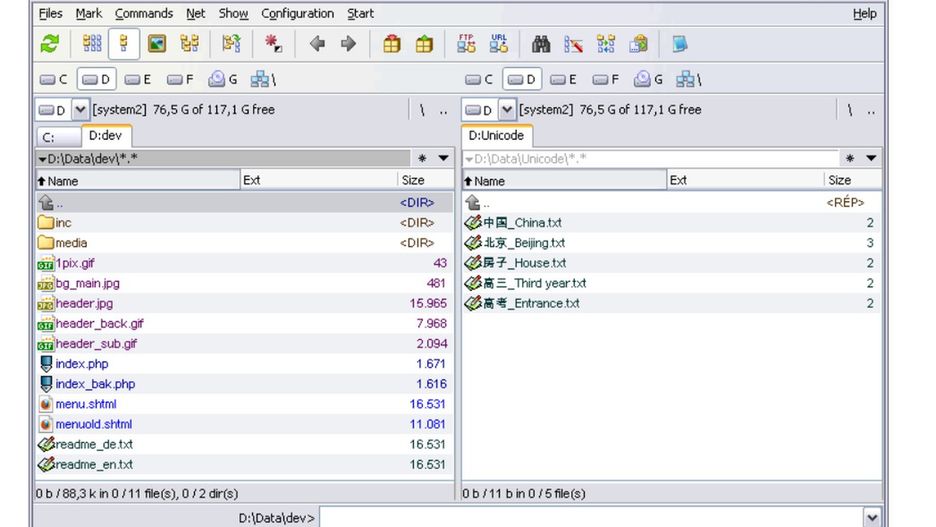The image size is (936, 527).
Task: Select the media folder
Action: click(x=245, y=243)
